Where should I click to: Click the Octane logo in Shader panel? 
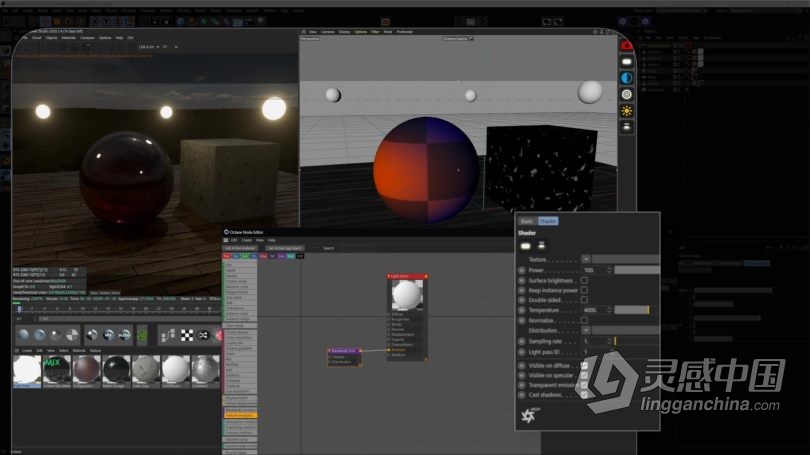pyautogui.click(x=529, y=415)
